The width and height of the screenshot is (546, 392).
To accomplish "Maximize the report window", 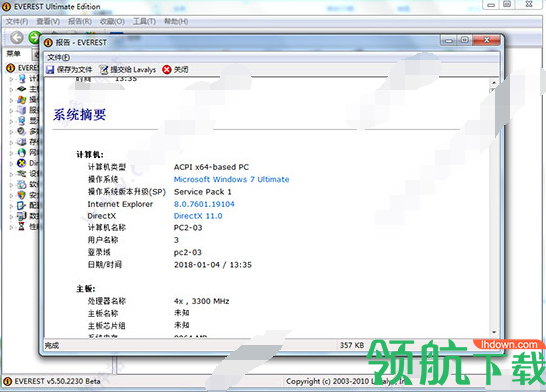I will point(465,40).
